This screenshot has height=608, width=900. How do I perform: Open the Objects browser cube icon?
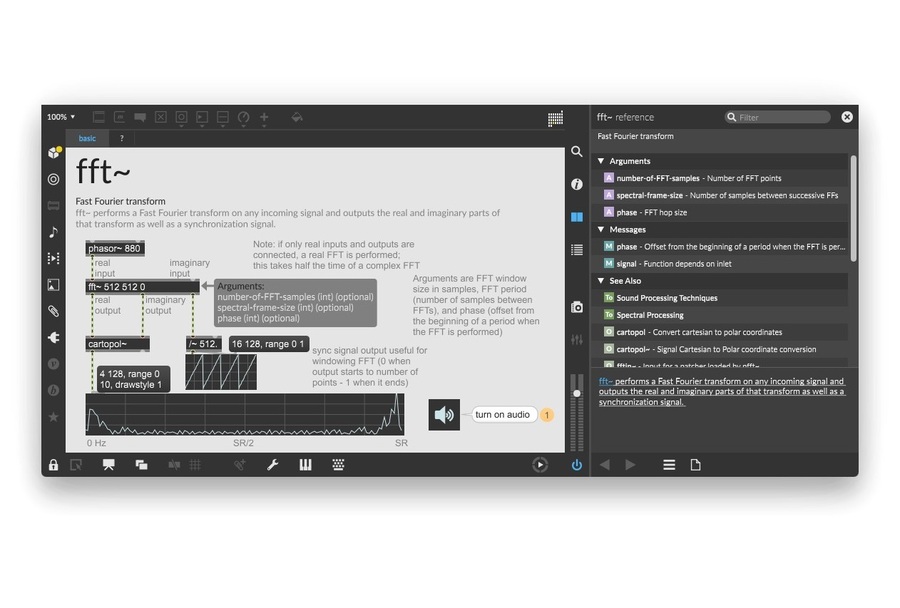coord(54,152)
